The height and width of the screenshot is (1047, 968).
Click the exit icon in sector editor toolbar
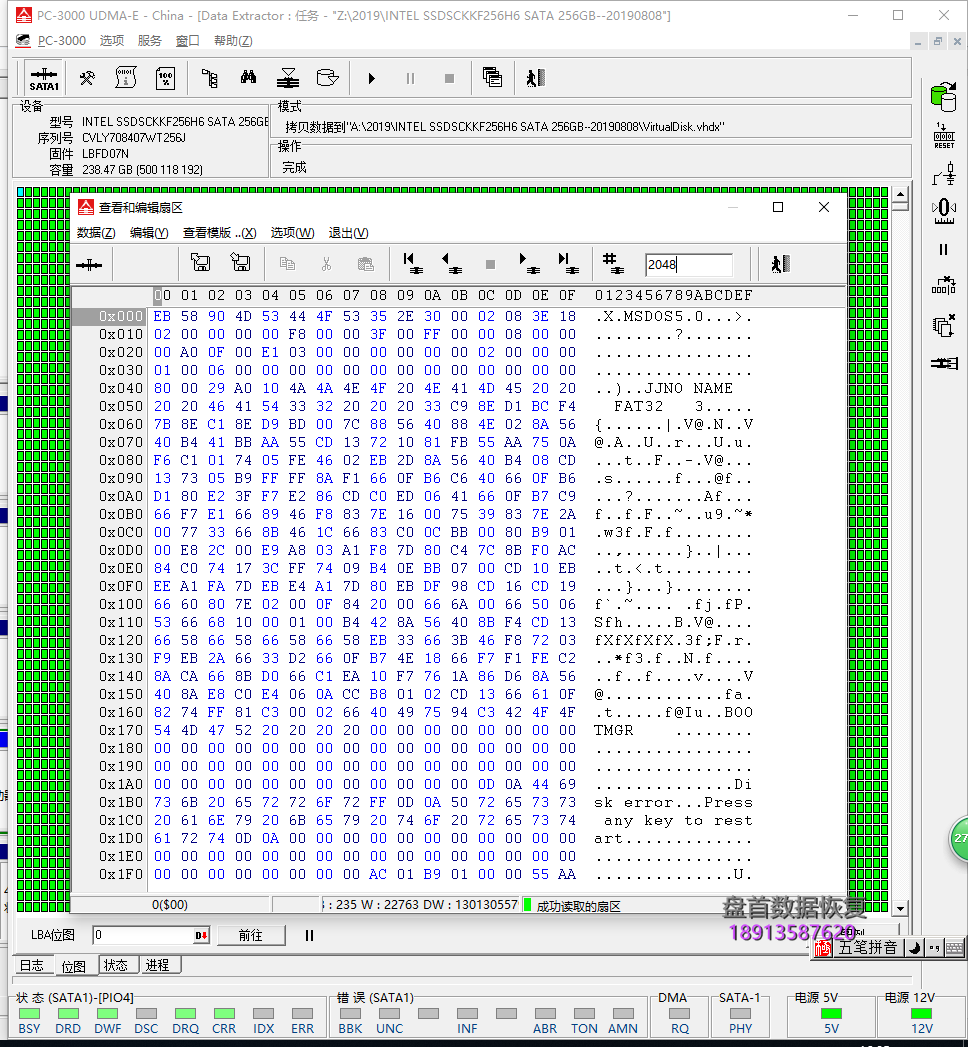780,264
